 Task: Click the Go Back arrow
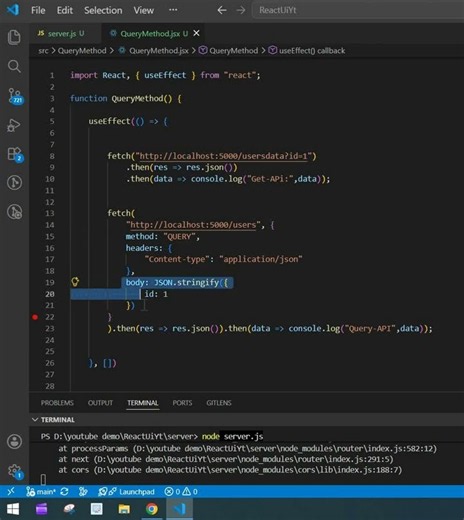[x=222, y=10]
